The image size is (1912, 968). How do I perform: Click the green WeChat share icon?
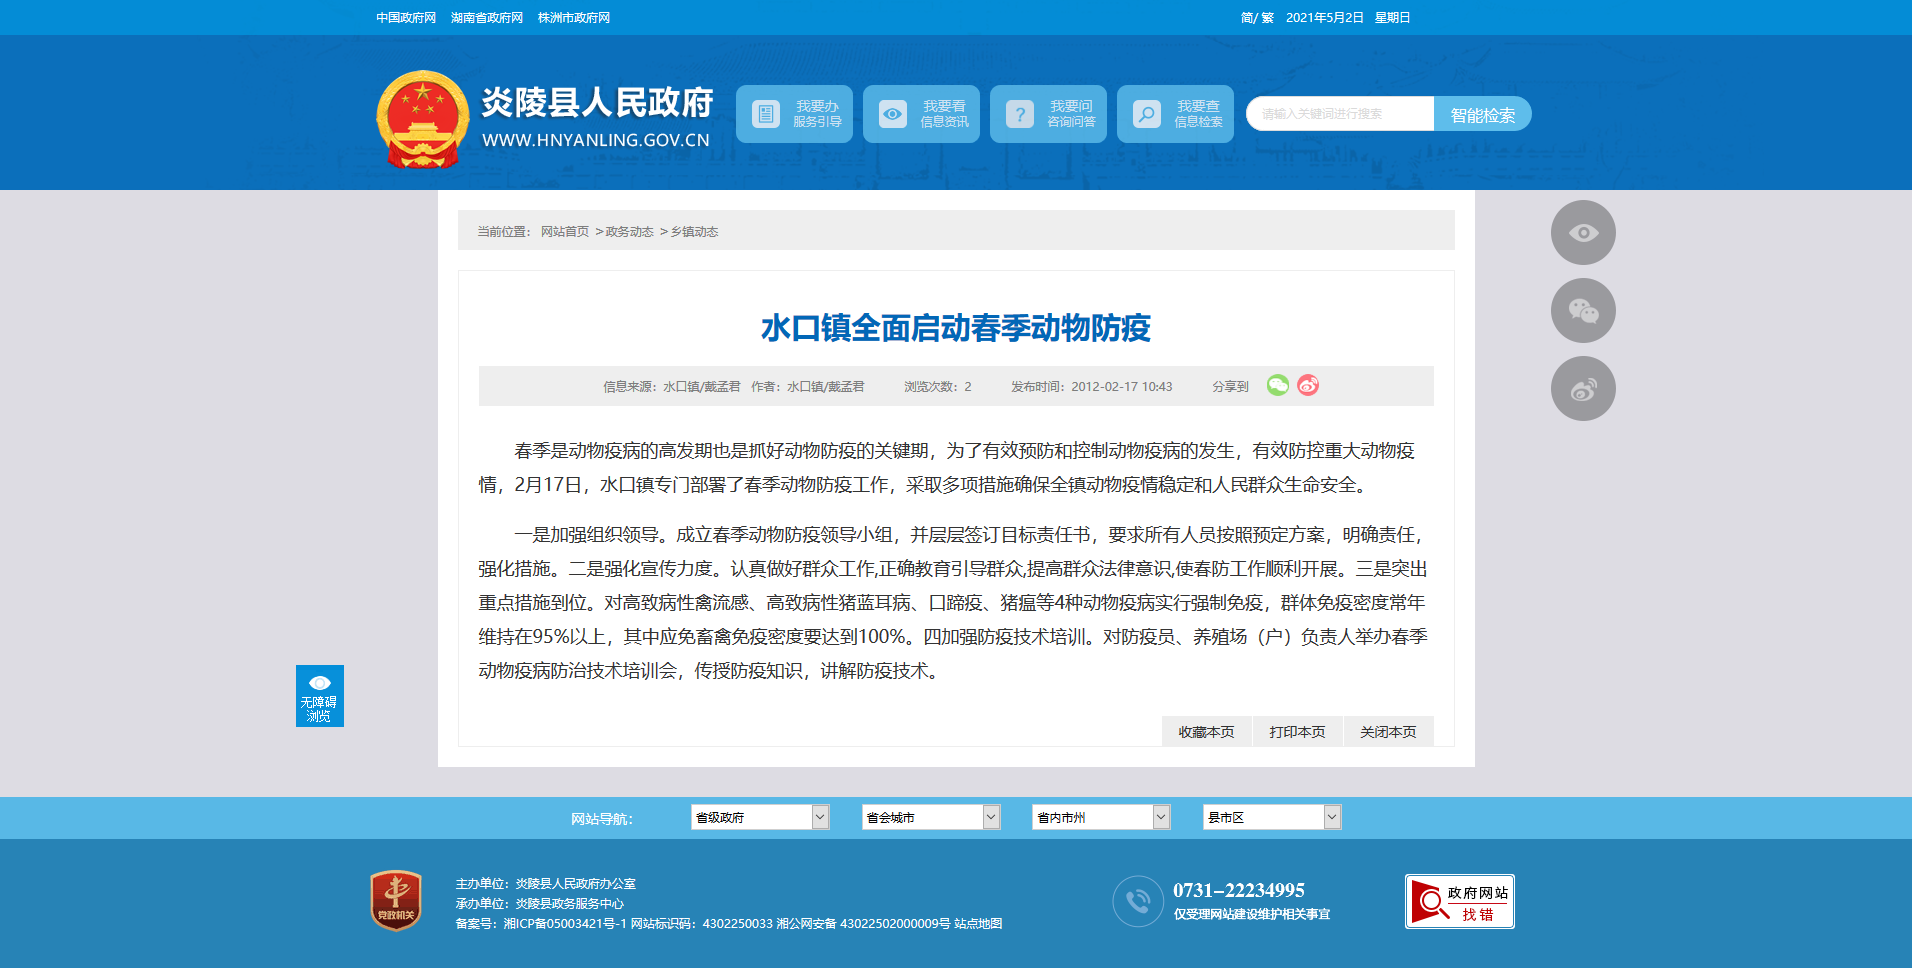tap(1277, 386)
